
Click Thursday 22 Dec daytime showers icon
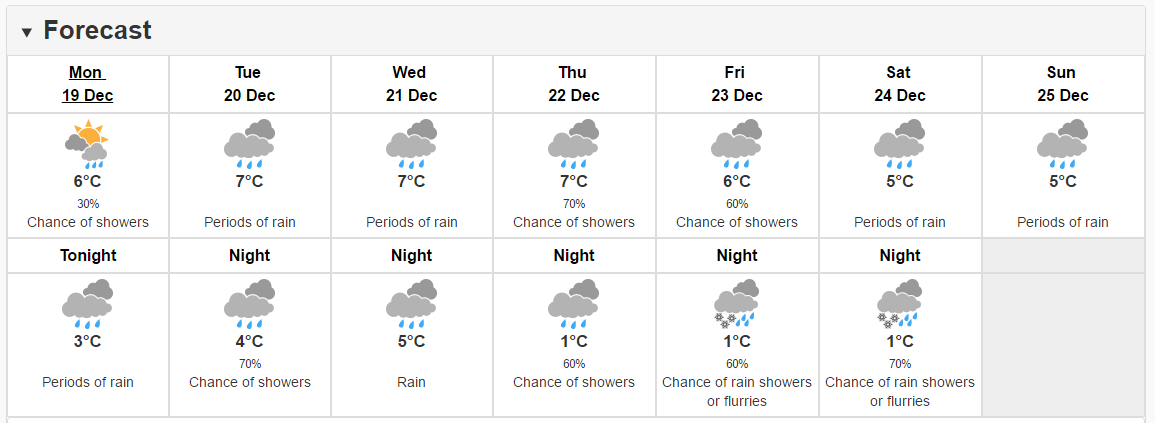pyautogui.click(x=574, y=144)
